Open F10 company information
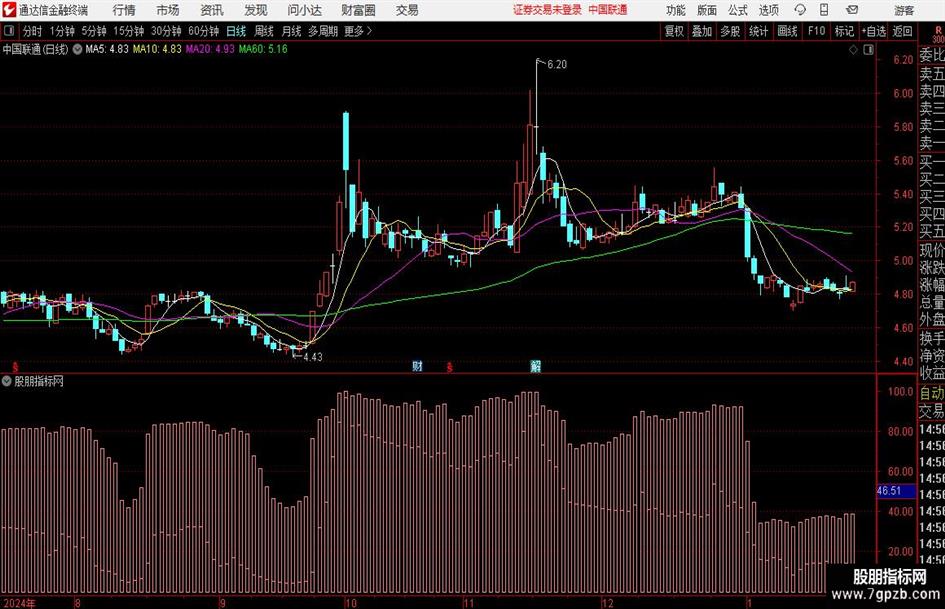This screenshot has width=945, height=609. [816, 31]
